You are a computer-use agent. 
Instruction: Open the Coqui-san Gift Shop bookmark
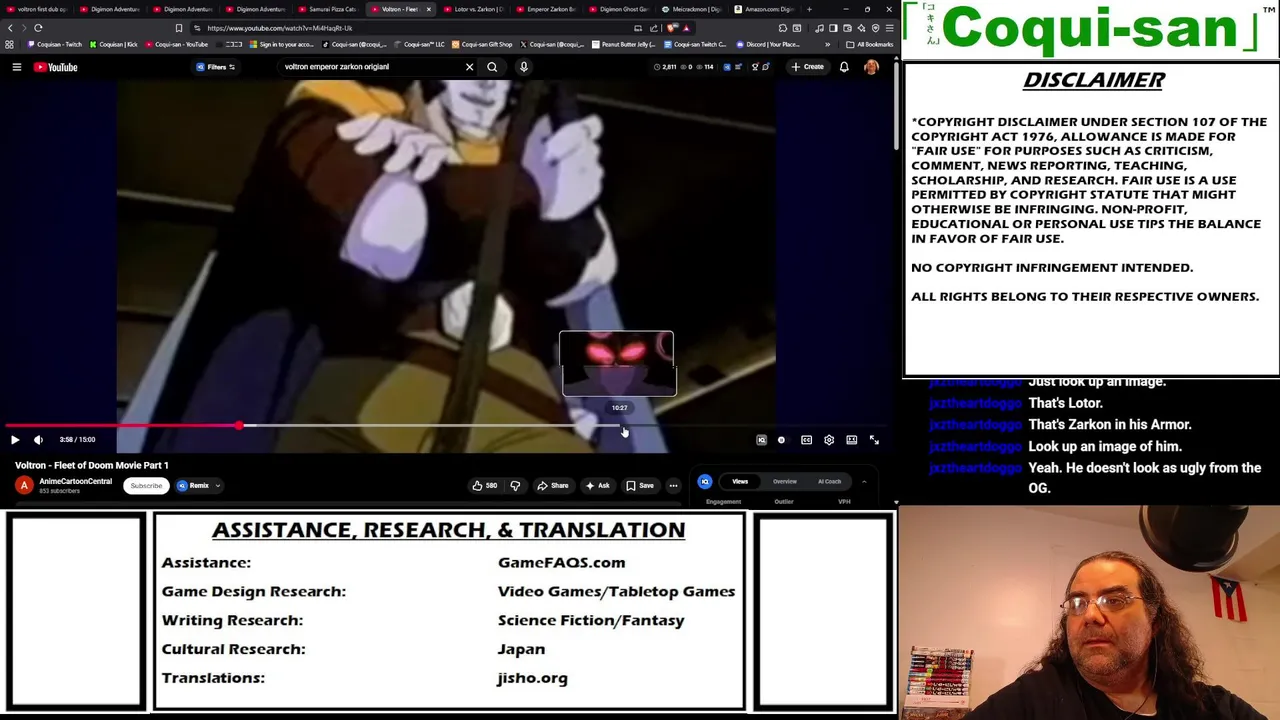[482, 44]
